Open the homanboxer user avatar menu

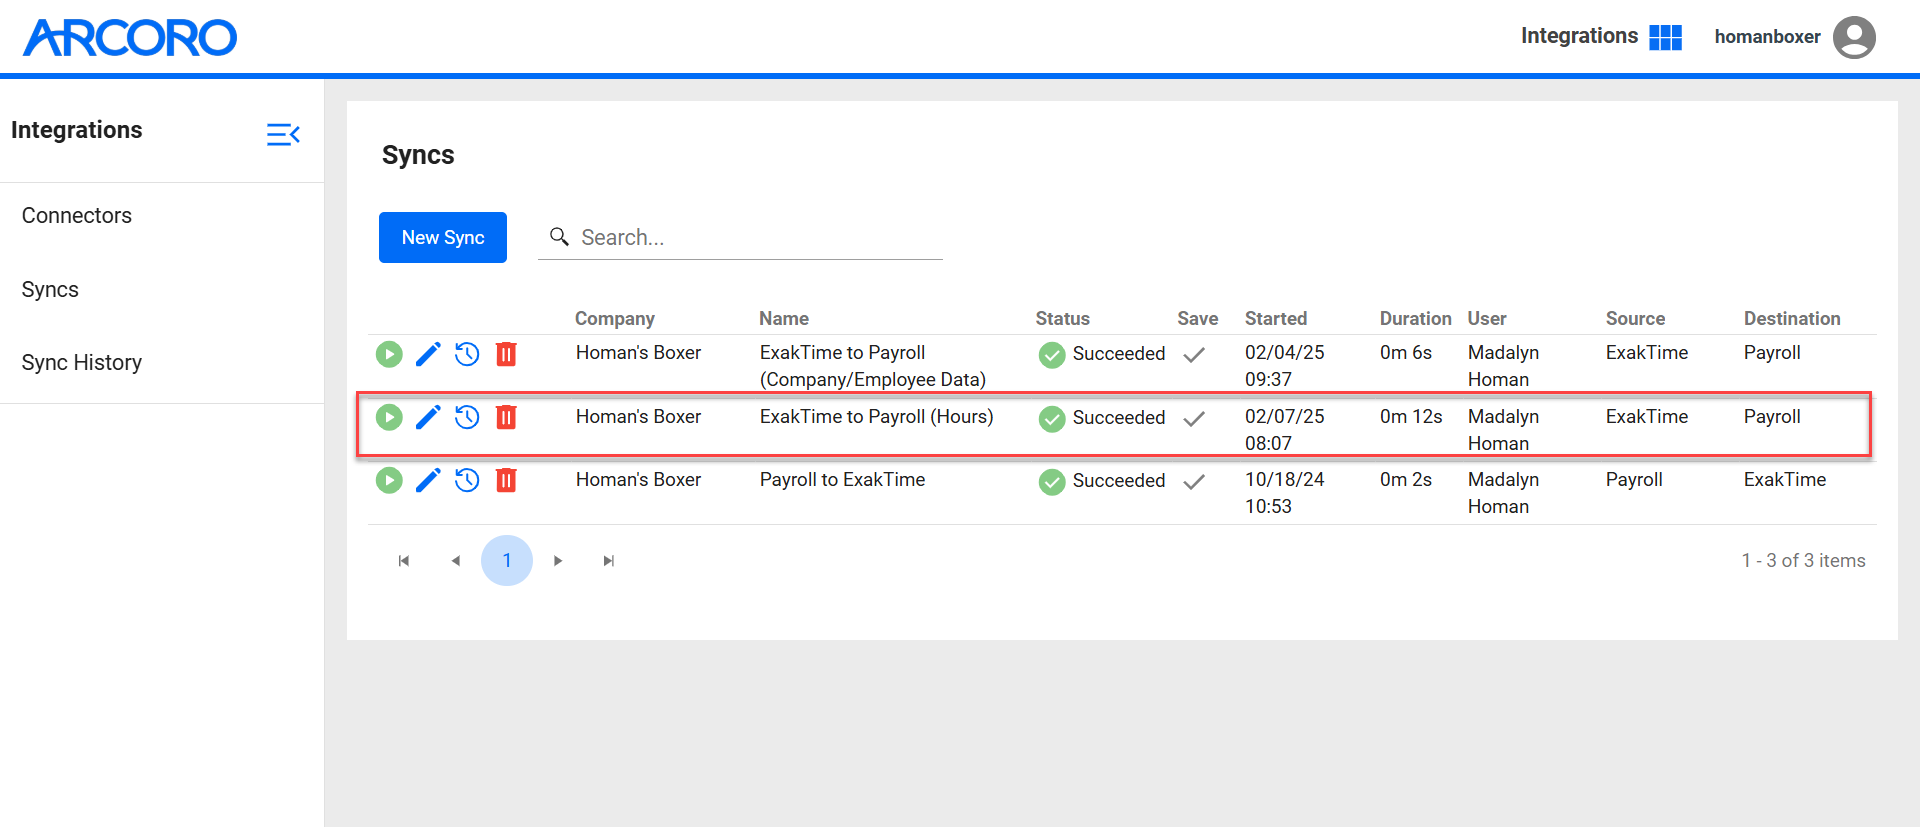pos(1854,37)
